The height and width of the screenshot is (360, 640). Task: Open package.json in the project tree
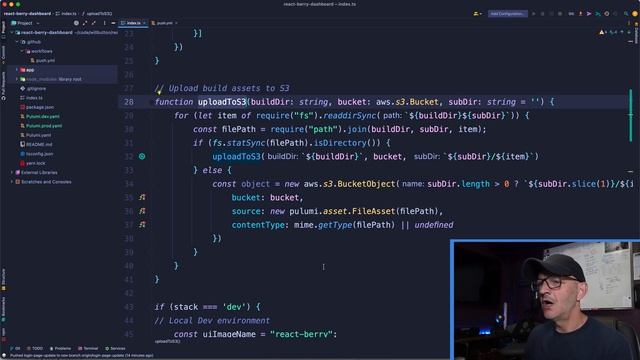click(40, 107)
